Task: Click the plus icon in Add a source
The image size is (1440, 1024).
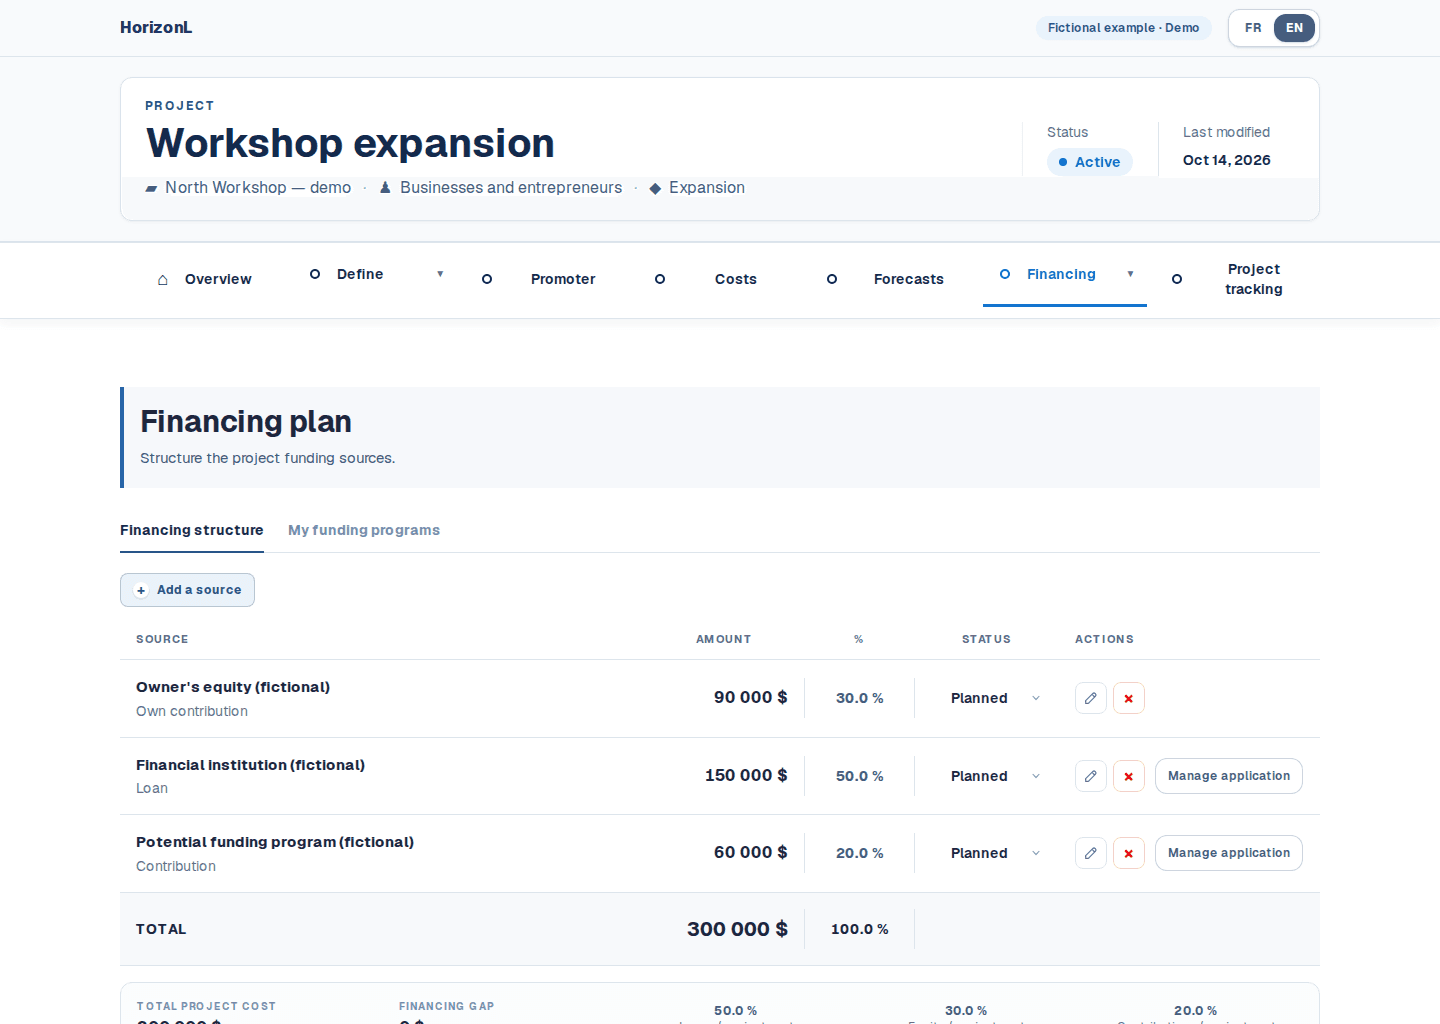Action: pos(141,590)
